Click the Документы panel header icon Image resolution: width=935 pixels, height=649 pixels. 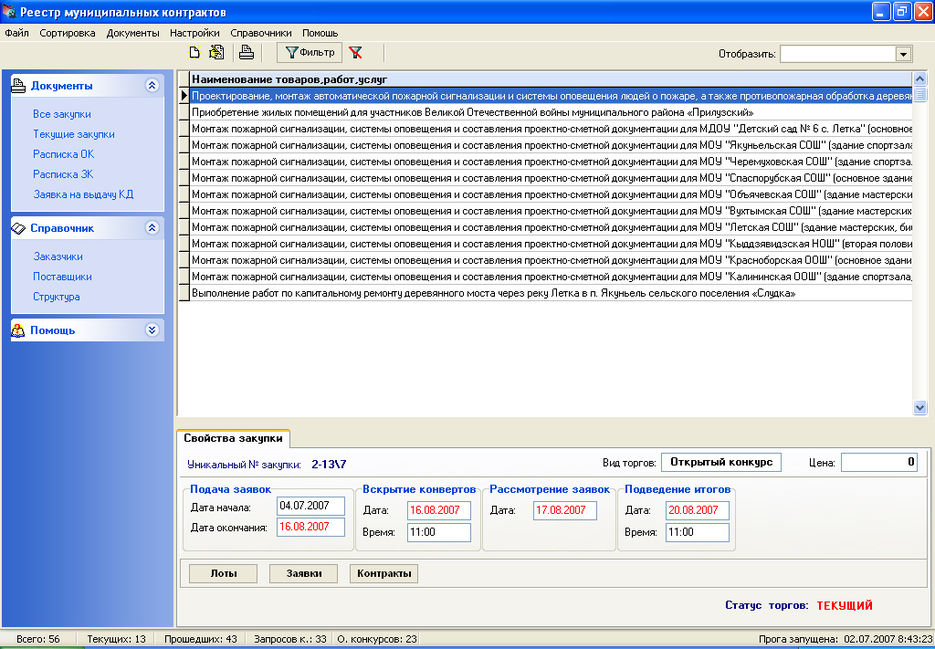(x=18, y=85)
